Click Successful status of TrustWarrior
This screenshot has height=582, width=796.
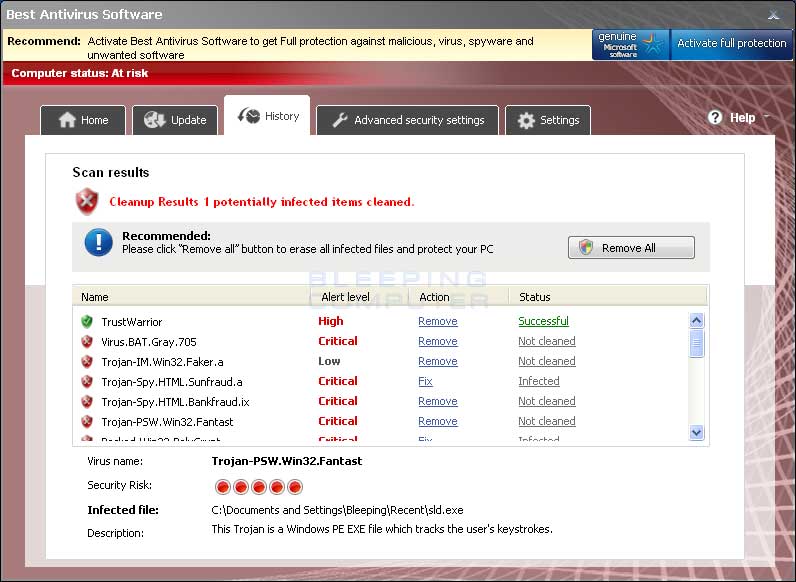(543, 321)
